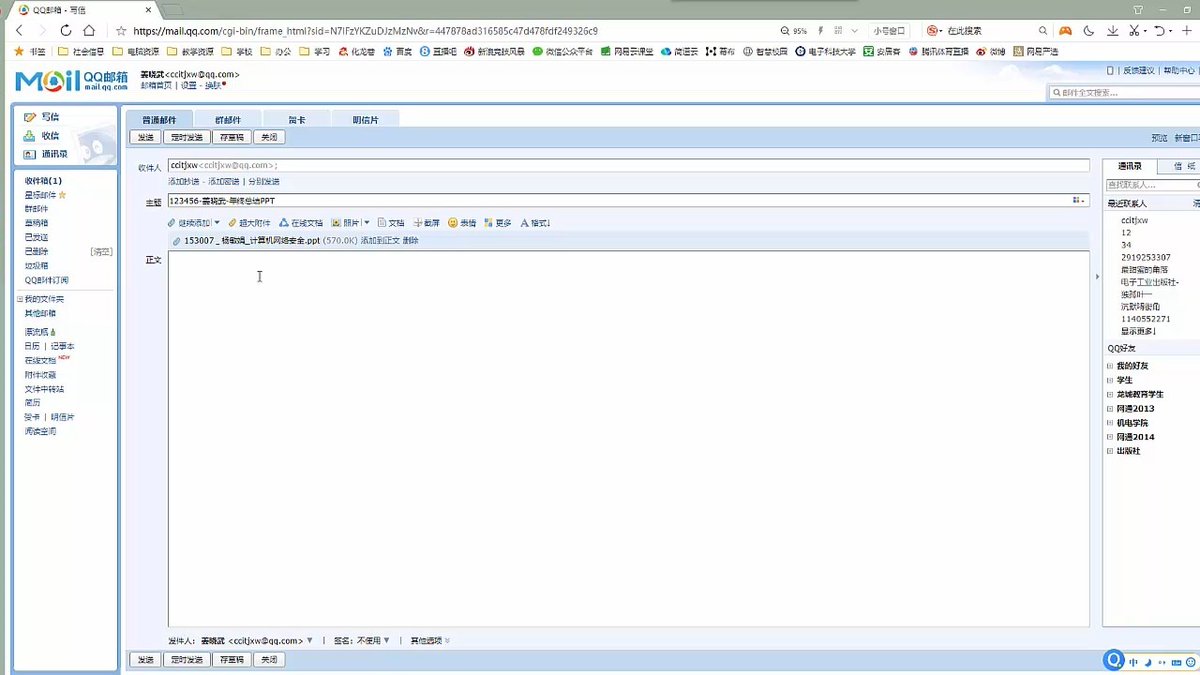Click 清空 next to 已删除
1200x675 pixels.
point(101,252)
